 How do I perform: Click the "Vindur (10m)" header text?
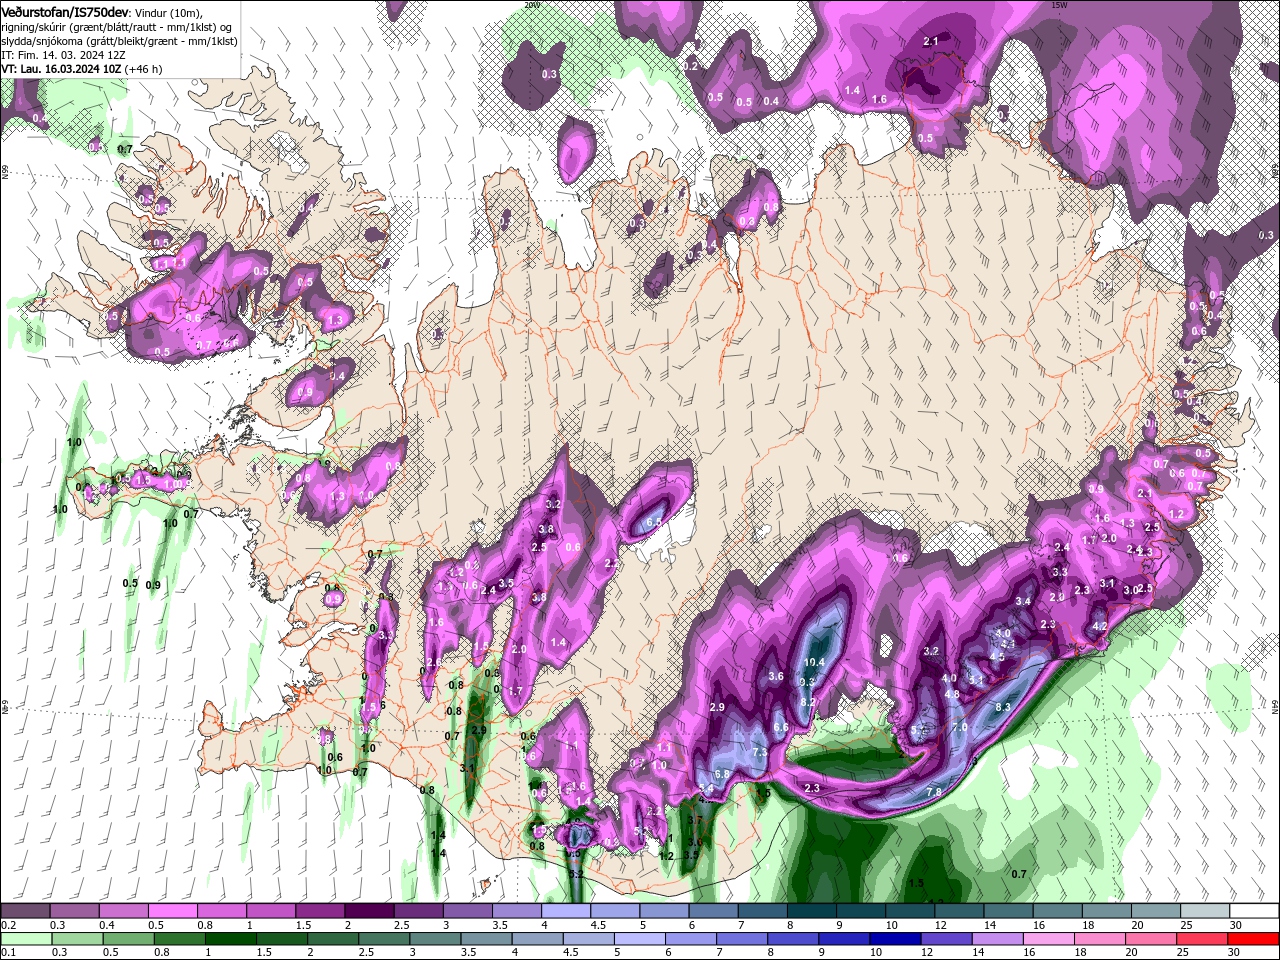(168, 12)
